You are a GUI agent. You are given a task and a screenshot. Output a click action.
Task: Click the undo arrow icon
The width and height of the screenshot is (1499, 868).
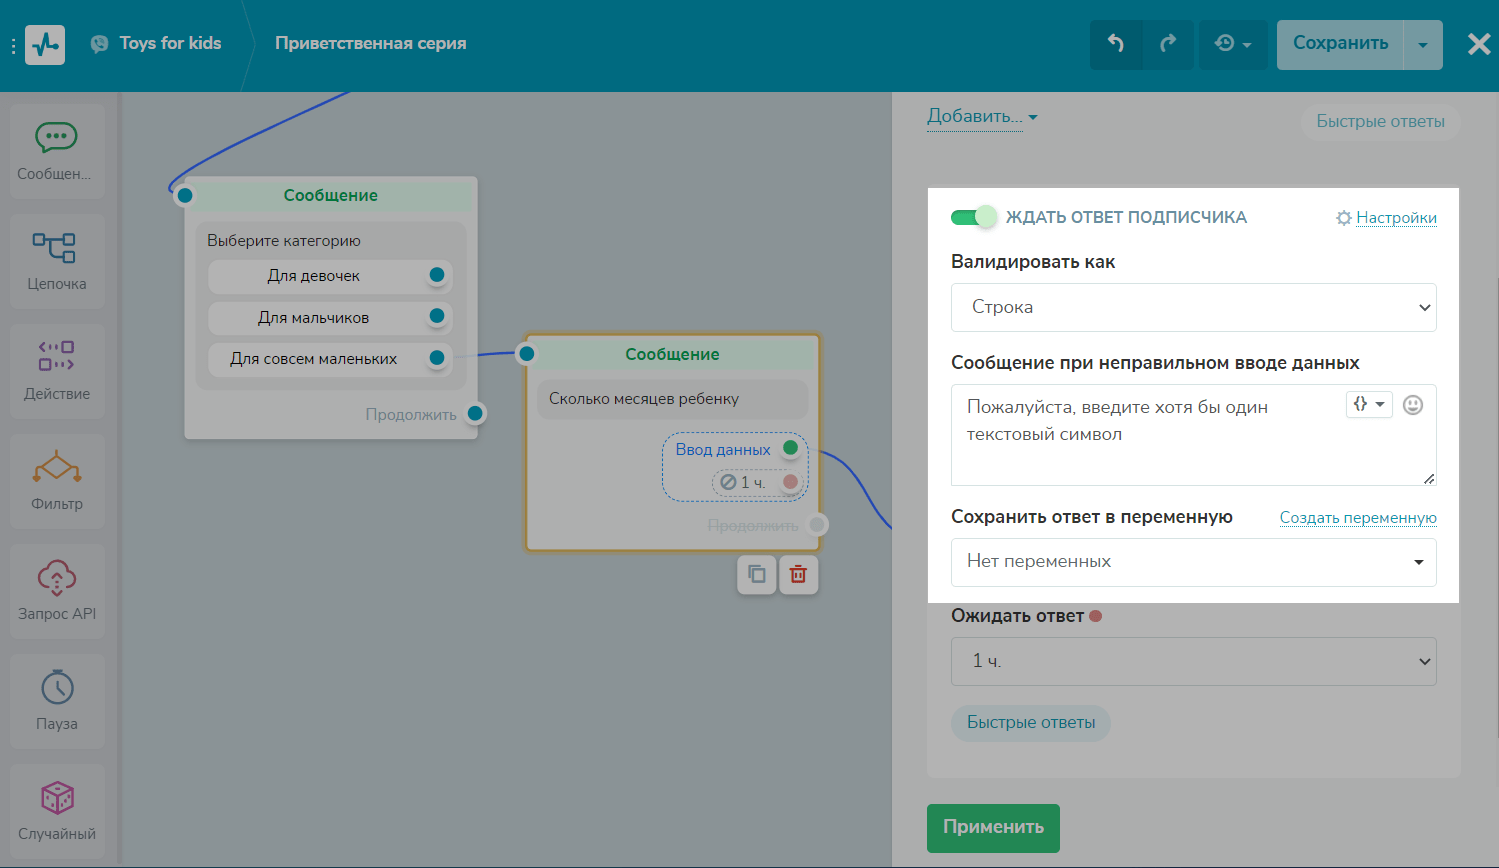[x=1116, y=44]
